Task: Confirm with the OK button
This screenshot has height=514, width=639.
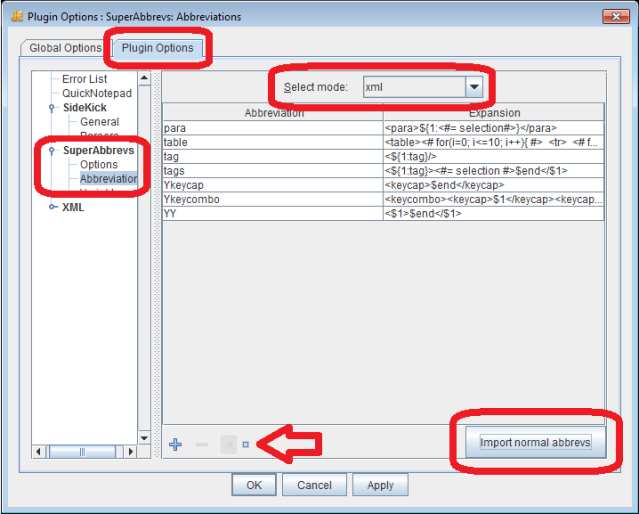Action: tap(254, 485)
